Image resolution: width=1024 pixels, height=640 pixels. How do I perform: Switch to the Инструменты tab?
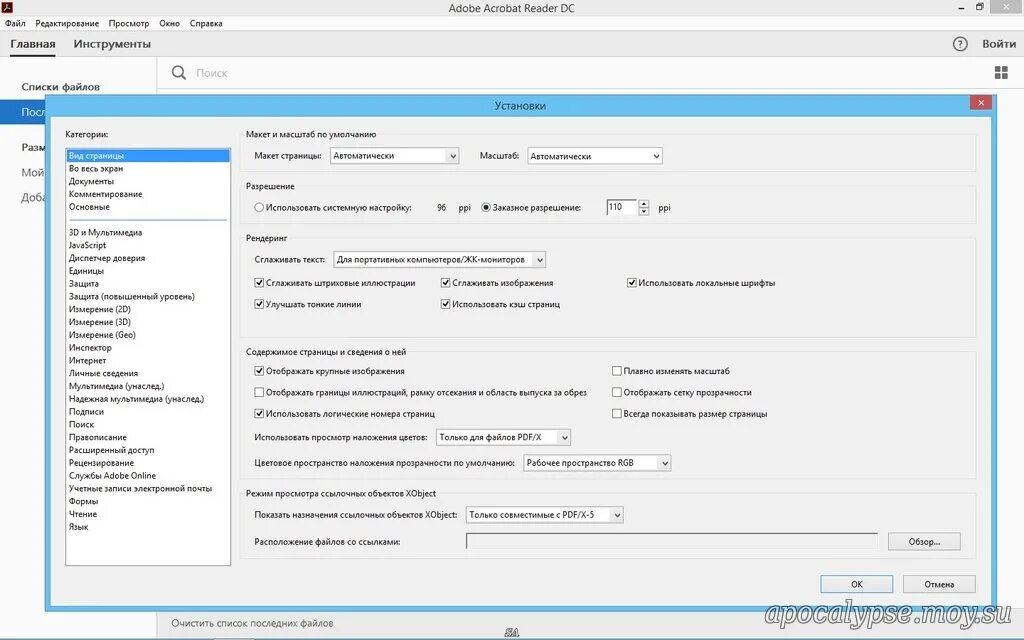[x=112, y=44]
